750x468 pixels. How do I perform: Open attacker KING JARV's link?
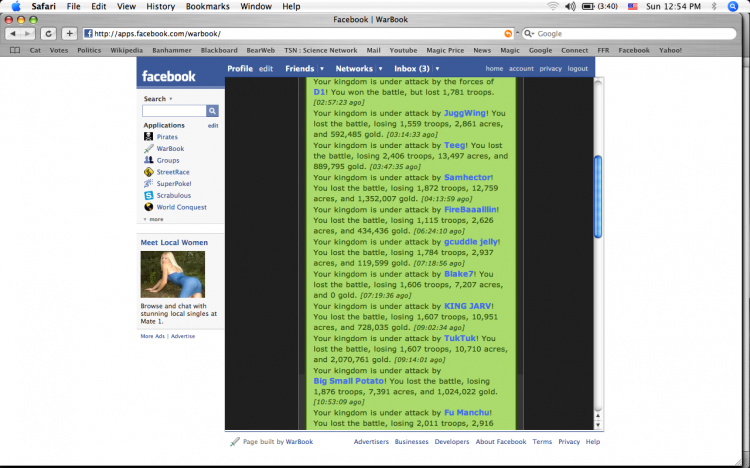coord(468,306)
